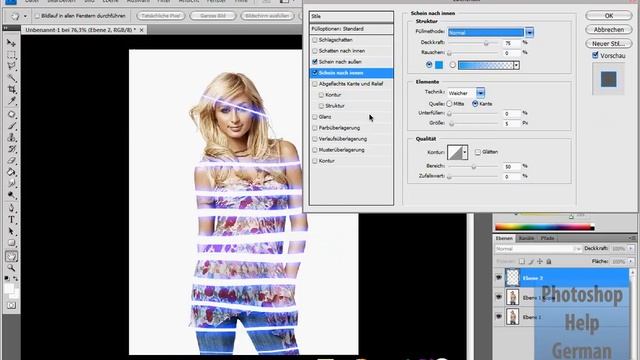This screenshot has width=640, height=360.
Task: Open the Kontur contour picker arrow
Action: coord(464,152)
